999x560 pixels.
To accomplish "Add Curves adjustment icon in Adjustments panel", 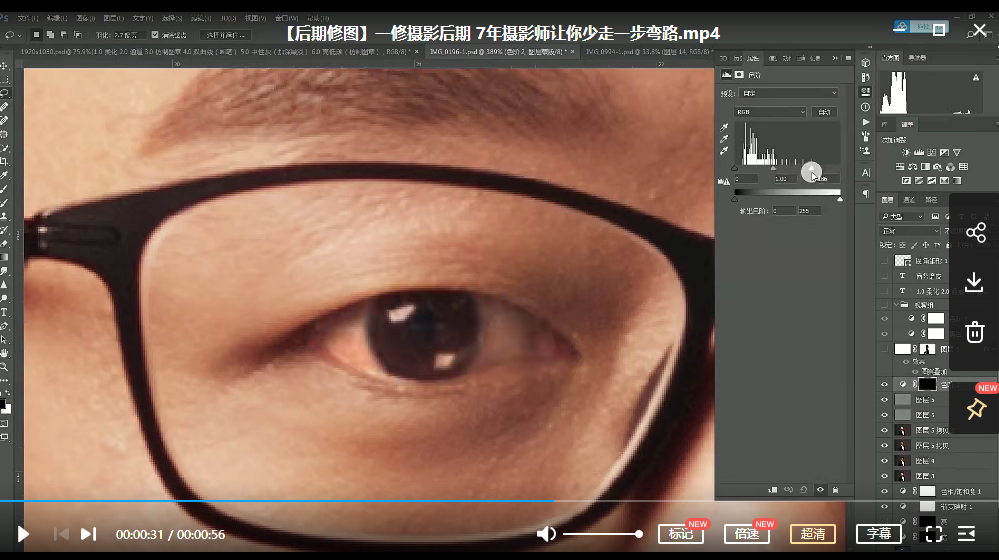I will (931, 152).
